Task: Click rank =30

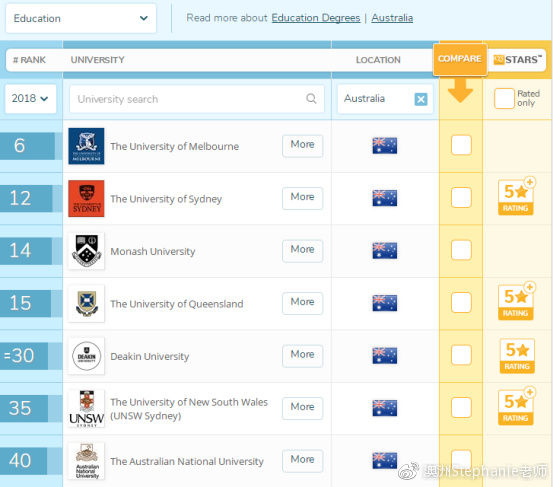Action: tap(19, 356)
